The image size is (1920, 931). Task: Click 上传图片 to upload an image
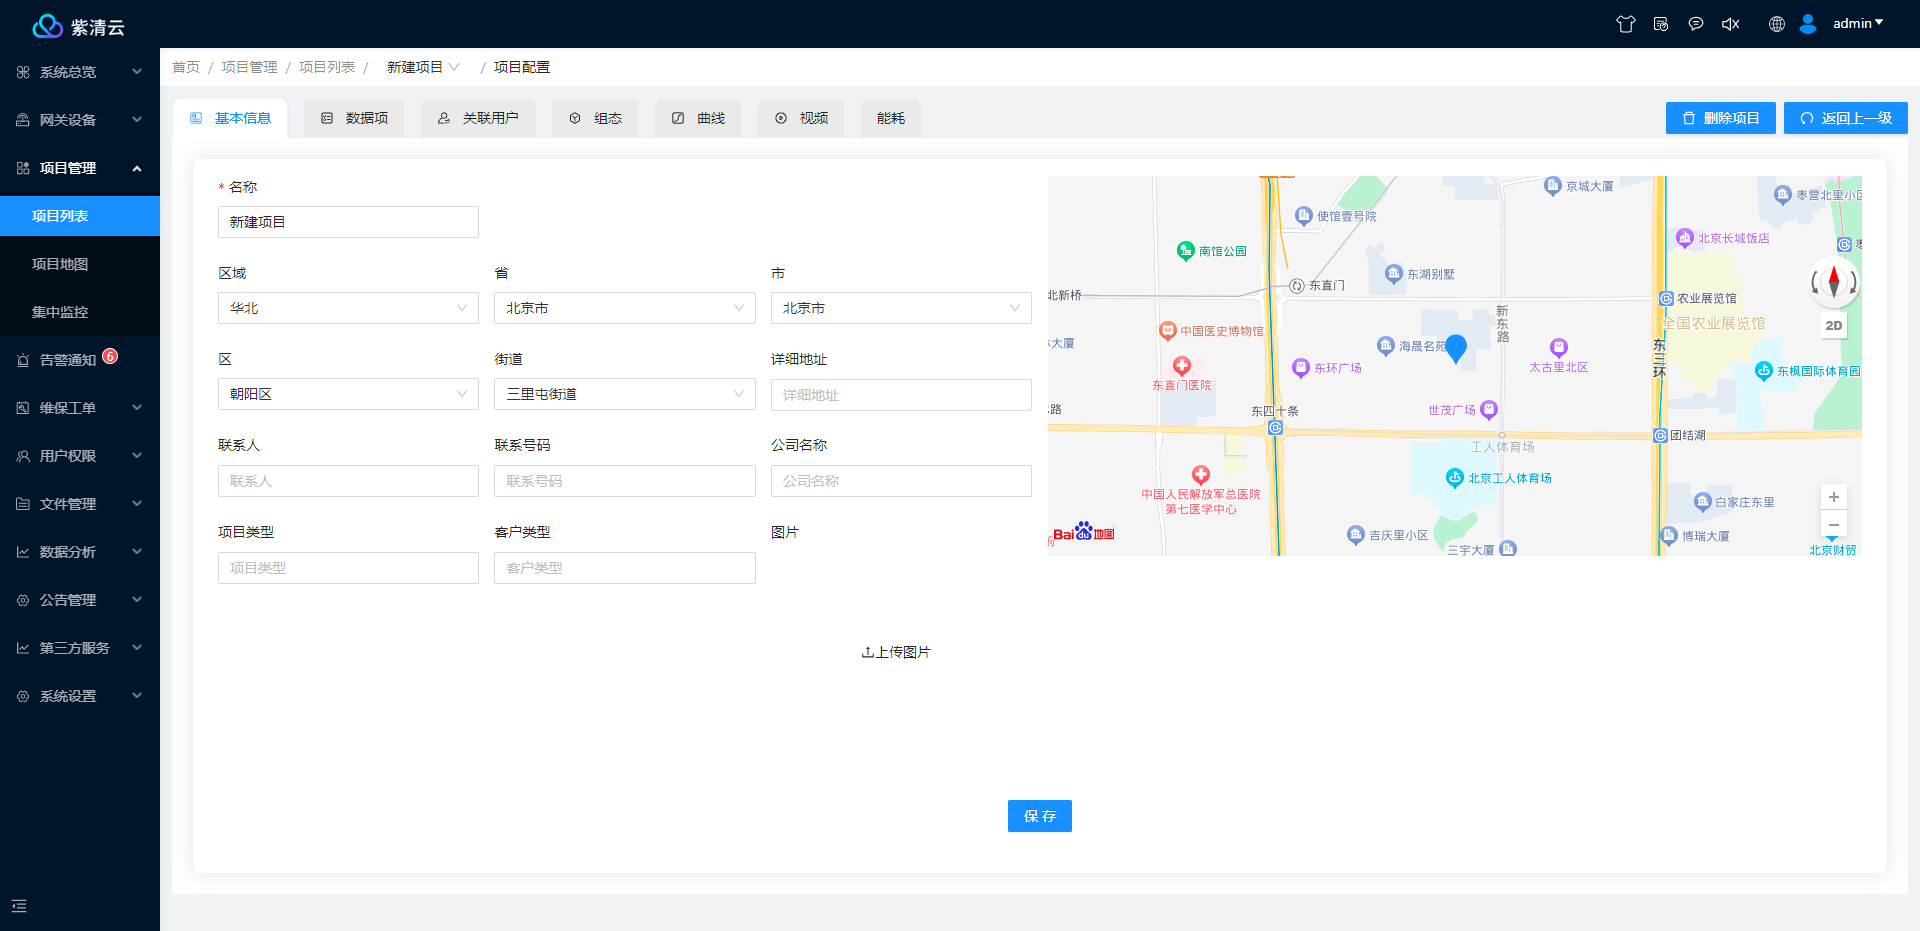[896, 652]
